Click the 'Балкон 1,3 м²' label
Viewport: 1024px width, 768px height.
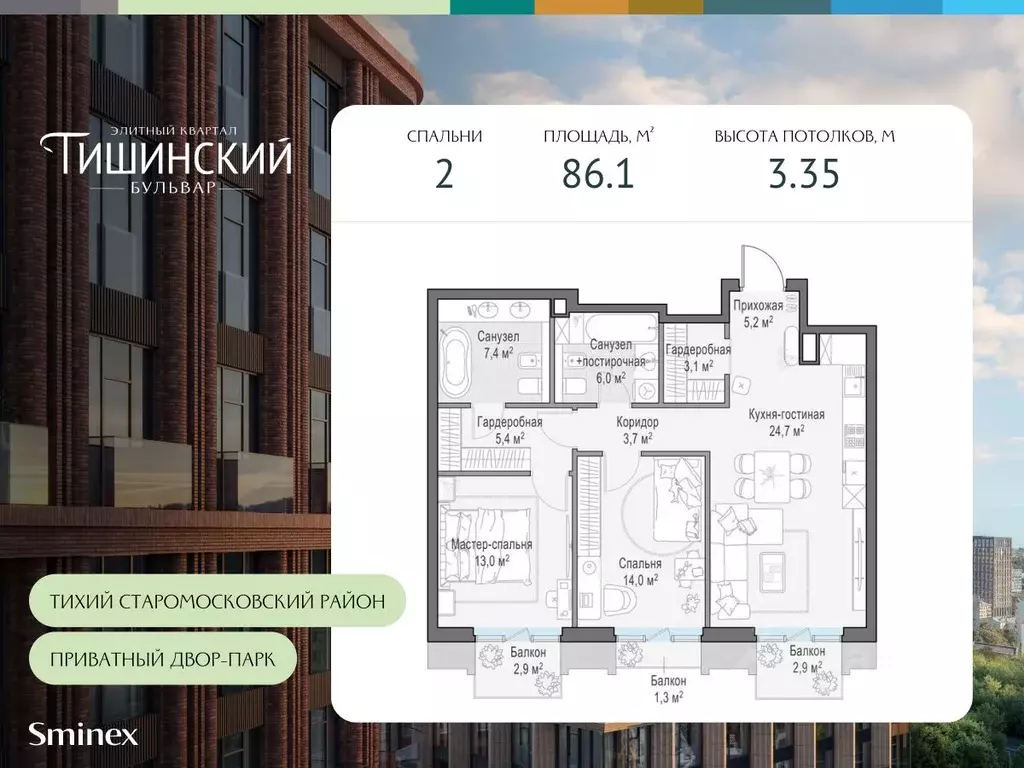point(668,689)
